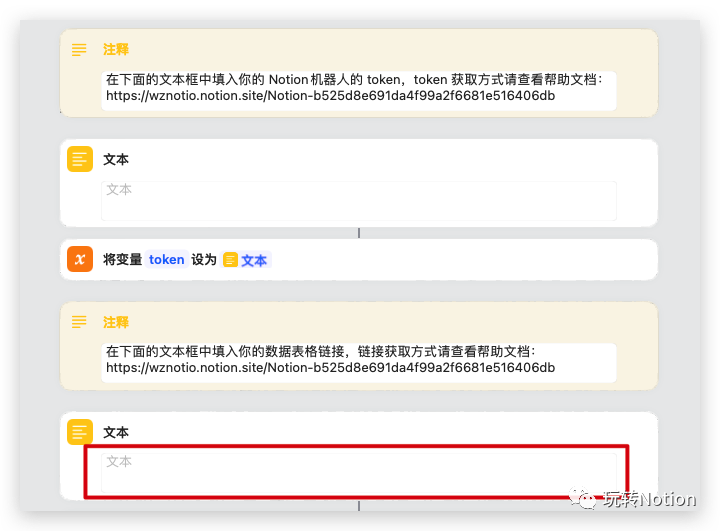Click the orange variable icon beside 将变量
The height and width of the screenshot is (531, 720).
pos(80,259)
